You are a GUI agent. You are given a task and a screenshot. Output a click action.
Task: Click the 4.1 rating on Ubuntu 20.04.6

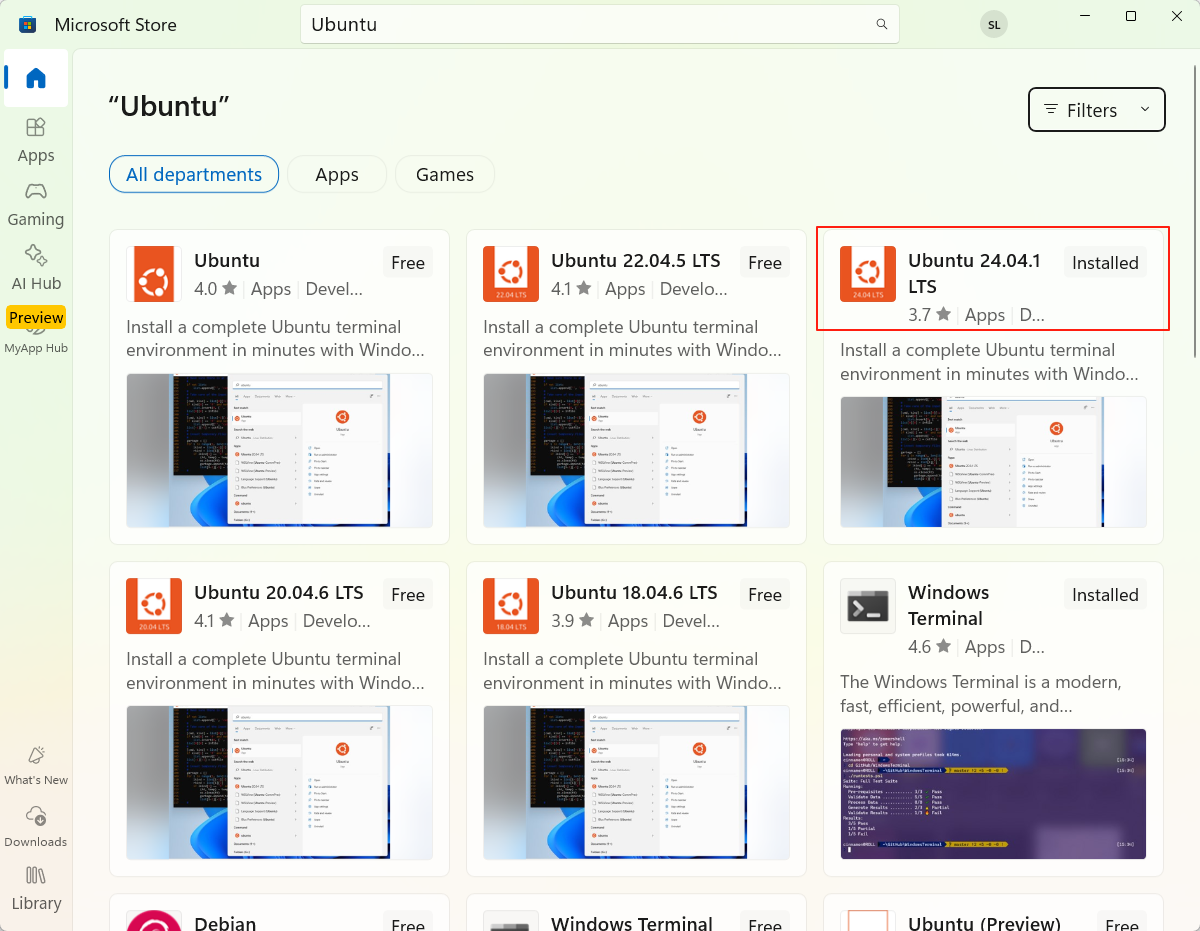(x=216, y=621)
